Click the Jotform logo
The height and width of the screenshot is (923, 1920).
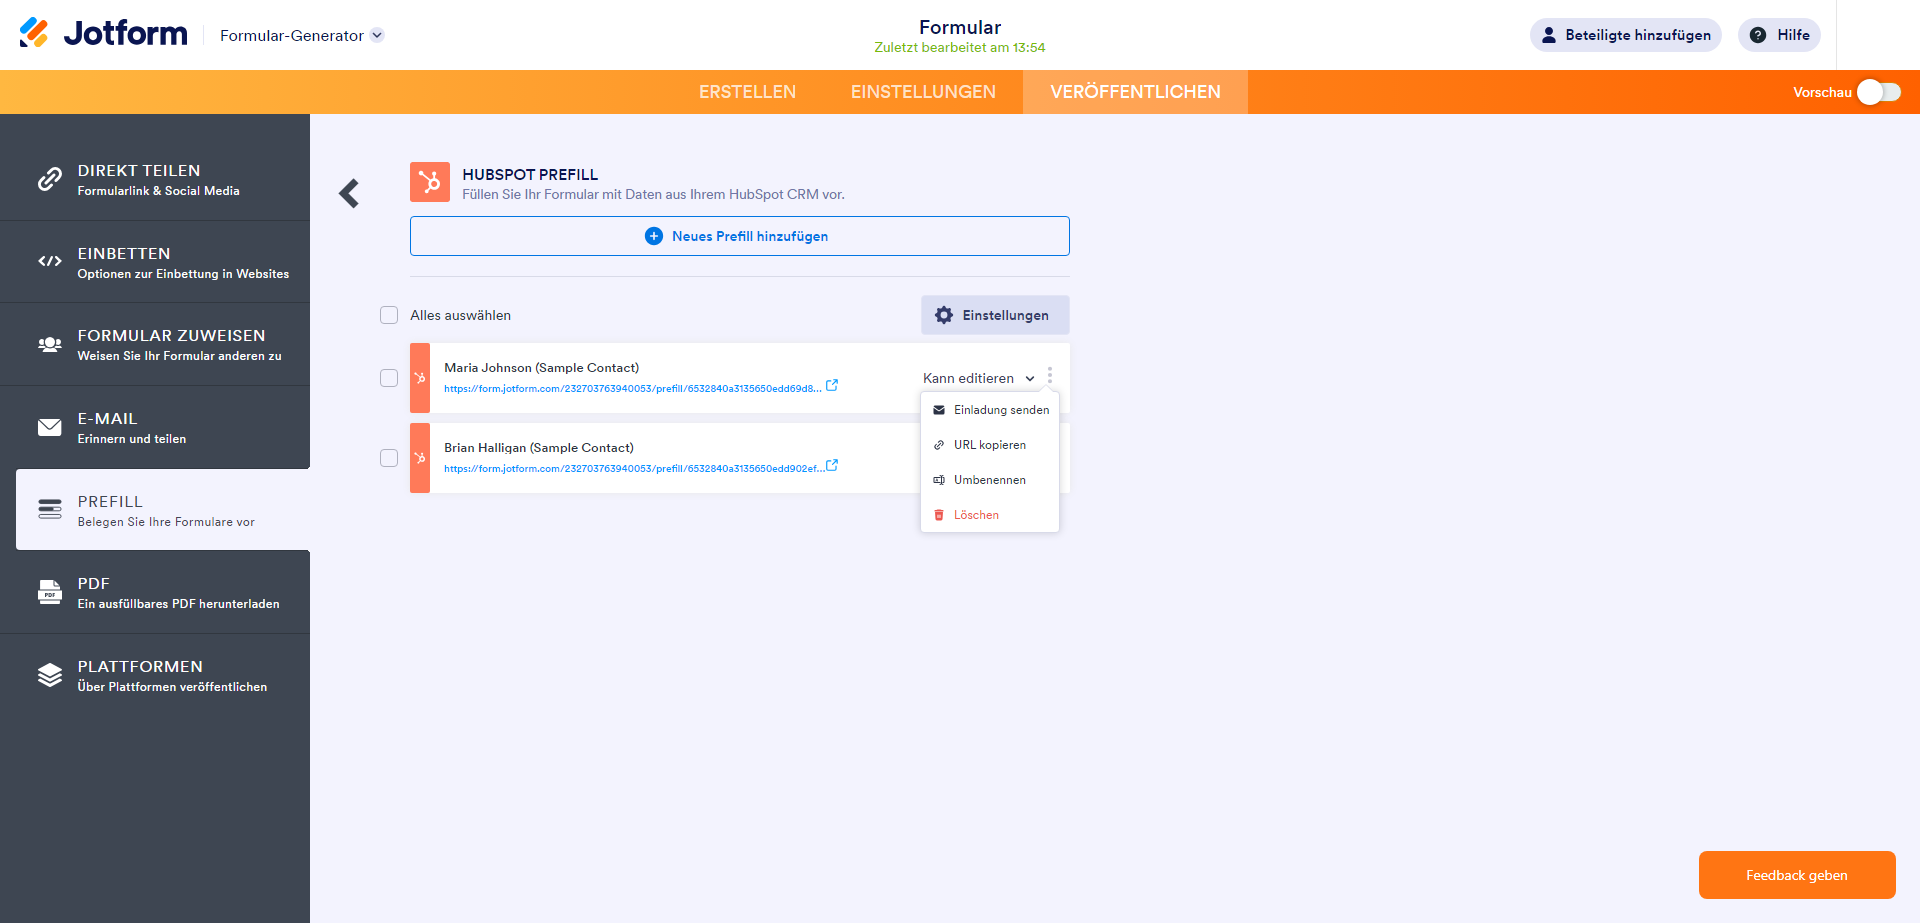(x=103, y=34)
